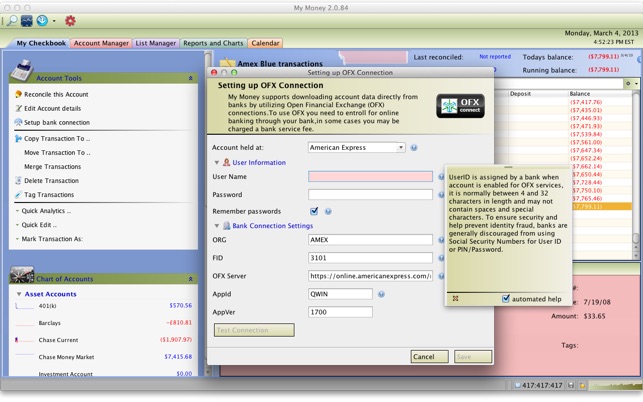The height and width of the screenshot is (402, 643).
Task: Click help icon next to ORG field
Action: coord(441,240)
